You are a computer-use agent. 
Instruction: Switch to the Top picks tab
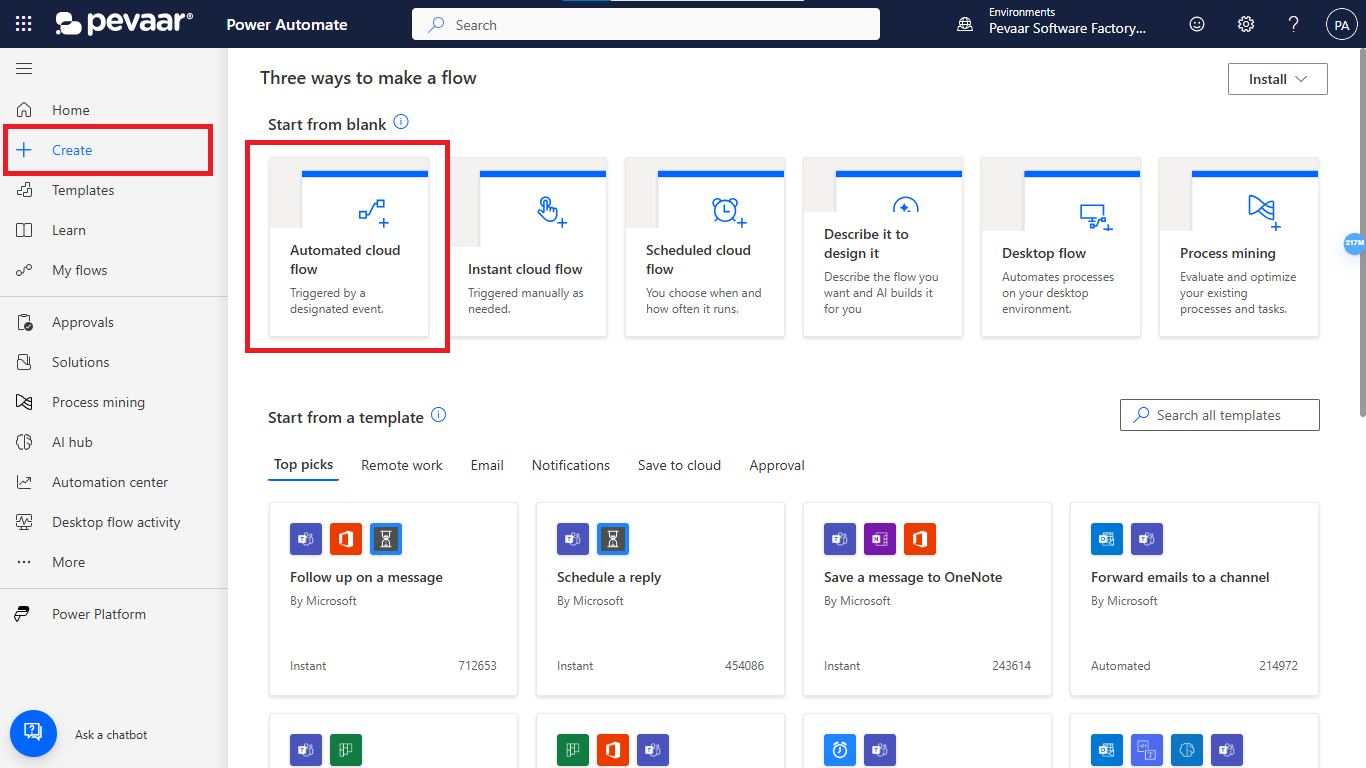point(303,465)
